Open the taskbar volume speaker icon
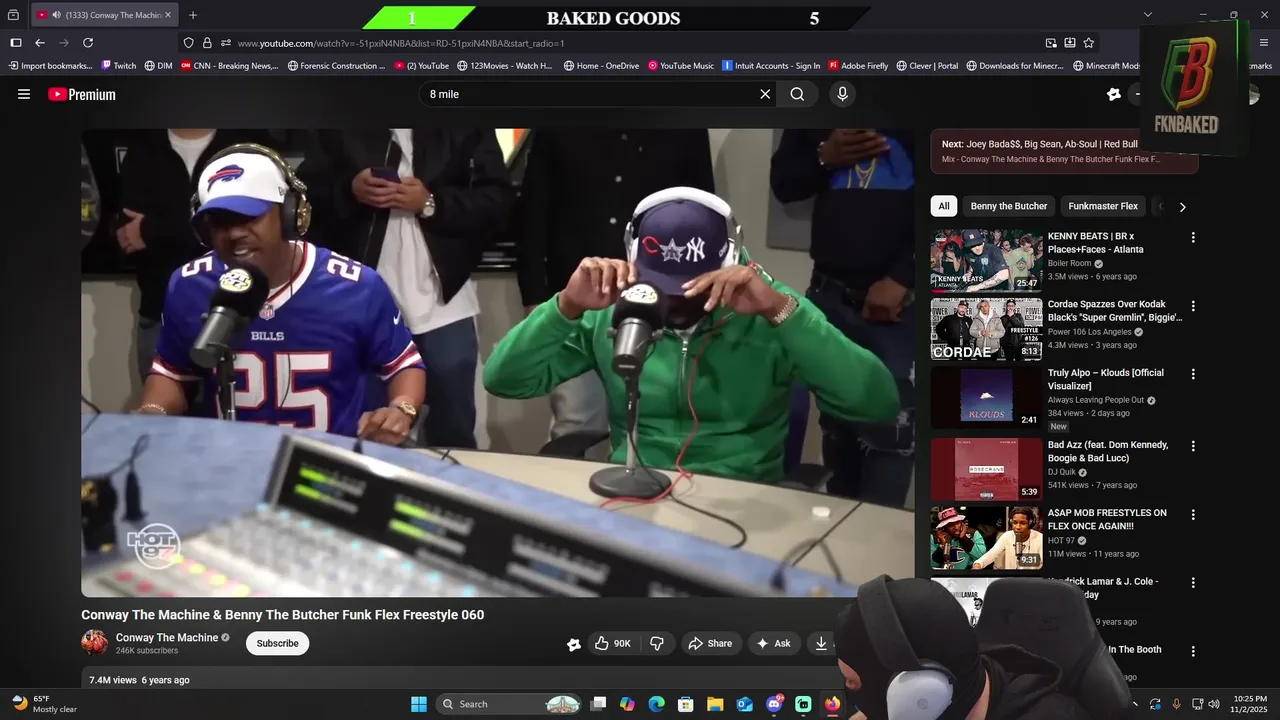This screenshot has width=1280, height=720. tap(1214, 704)
